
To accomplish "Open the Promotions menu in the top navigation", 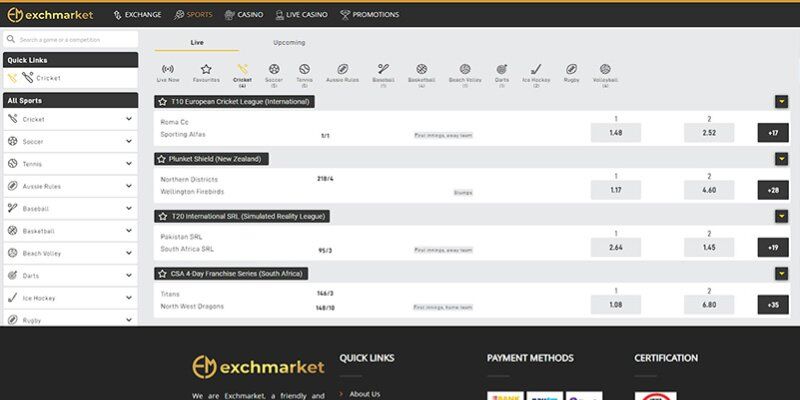I will [370, 15].
